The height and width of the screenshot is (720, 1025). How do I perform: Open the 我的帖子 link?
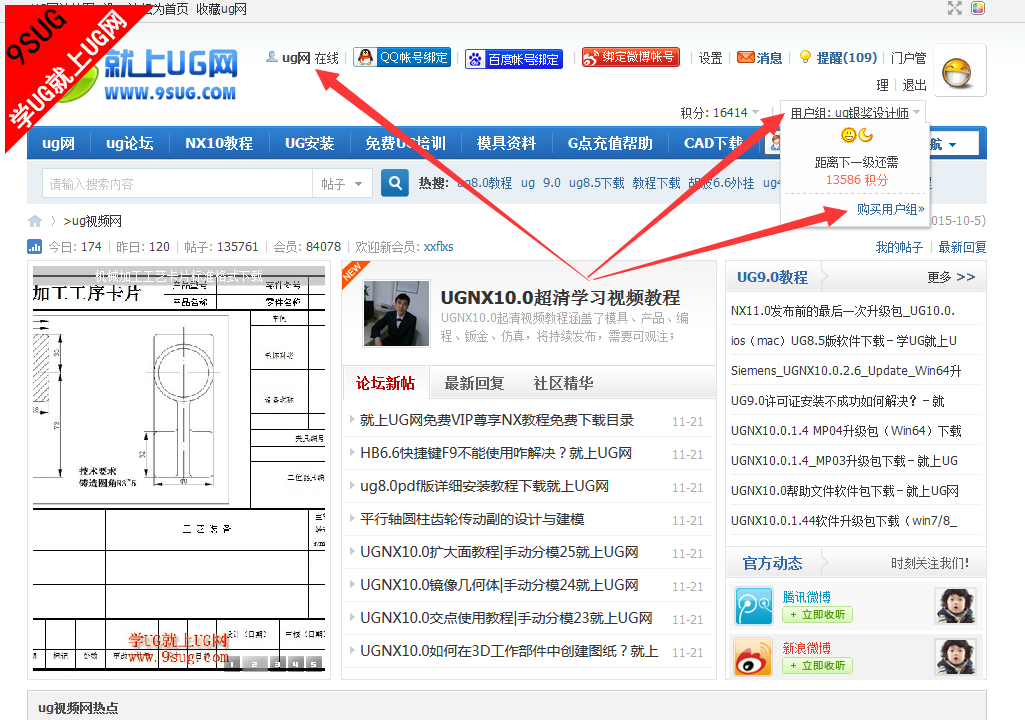coord(899,247)
